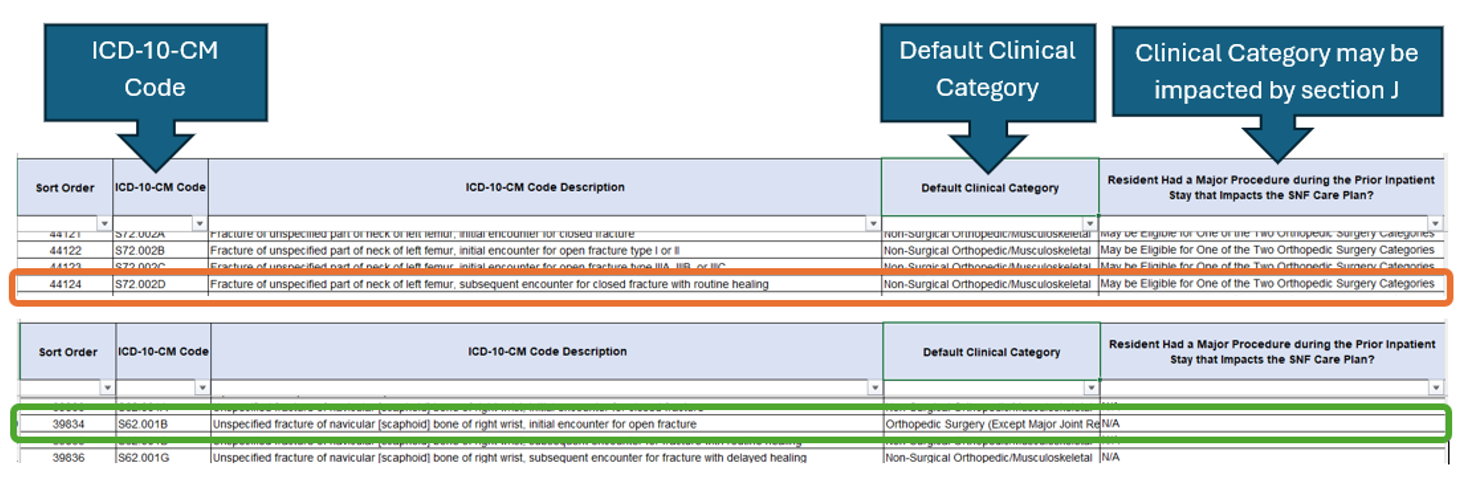Click the blue 'ICD-10-CM Code' callout box
Image resolution: width=1468 pixels, height=488 pixels.
point(155,70)
